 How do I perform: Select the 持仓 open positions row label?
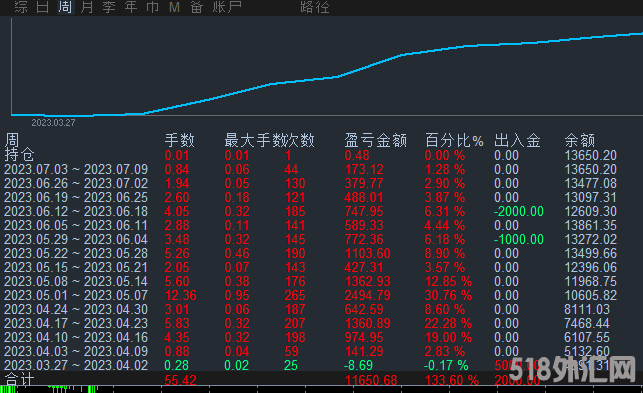[19, 155]
